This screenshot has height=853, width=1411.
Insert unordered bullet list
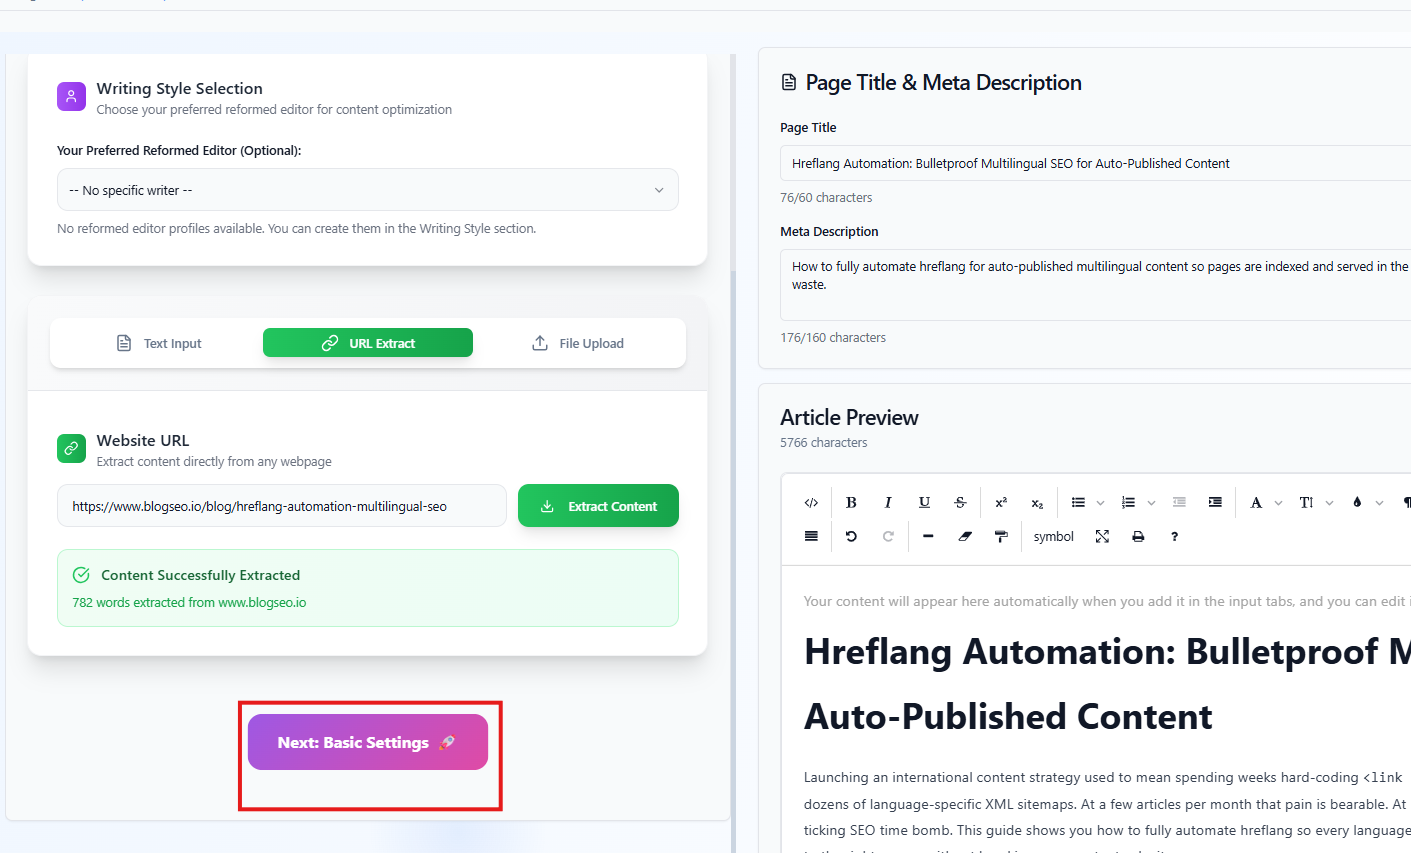[1078, 503]
